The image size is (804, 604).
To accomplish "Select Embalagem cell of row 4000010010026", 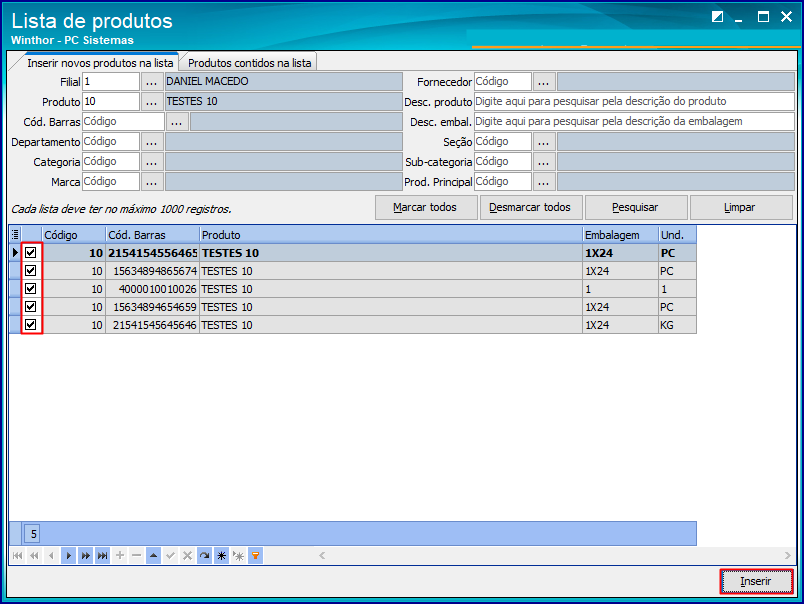I will 620,289.
